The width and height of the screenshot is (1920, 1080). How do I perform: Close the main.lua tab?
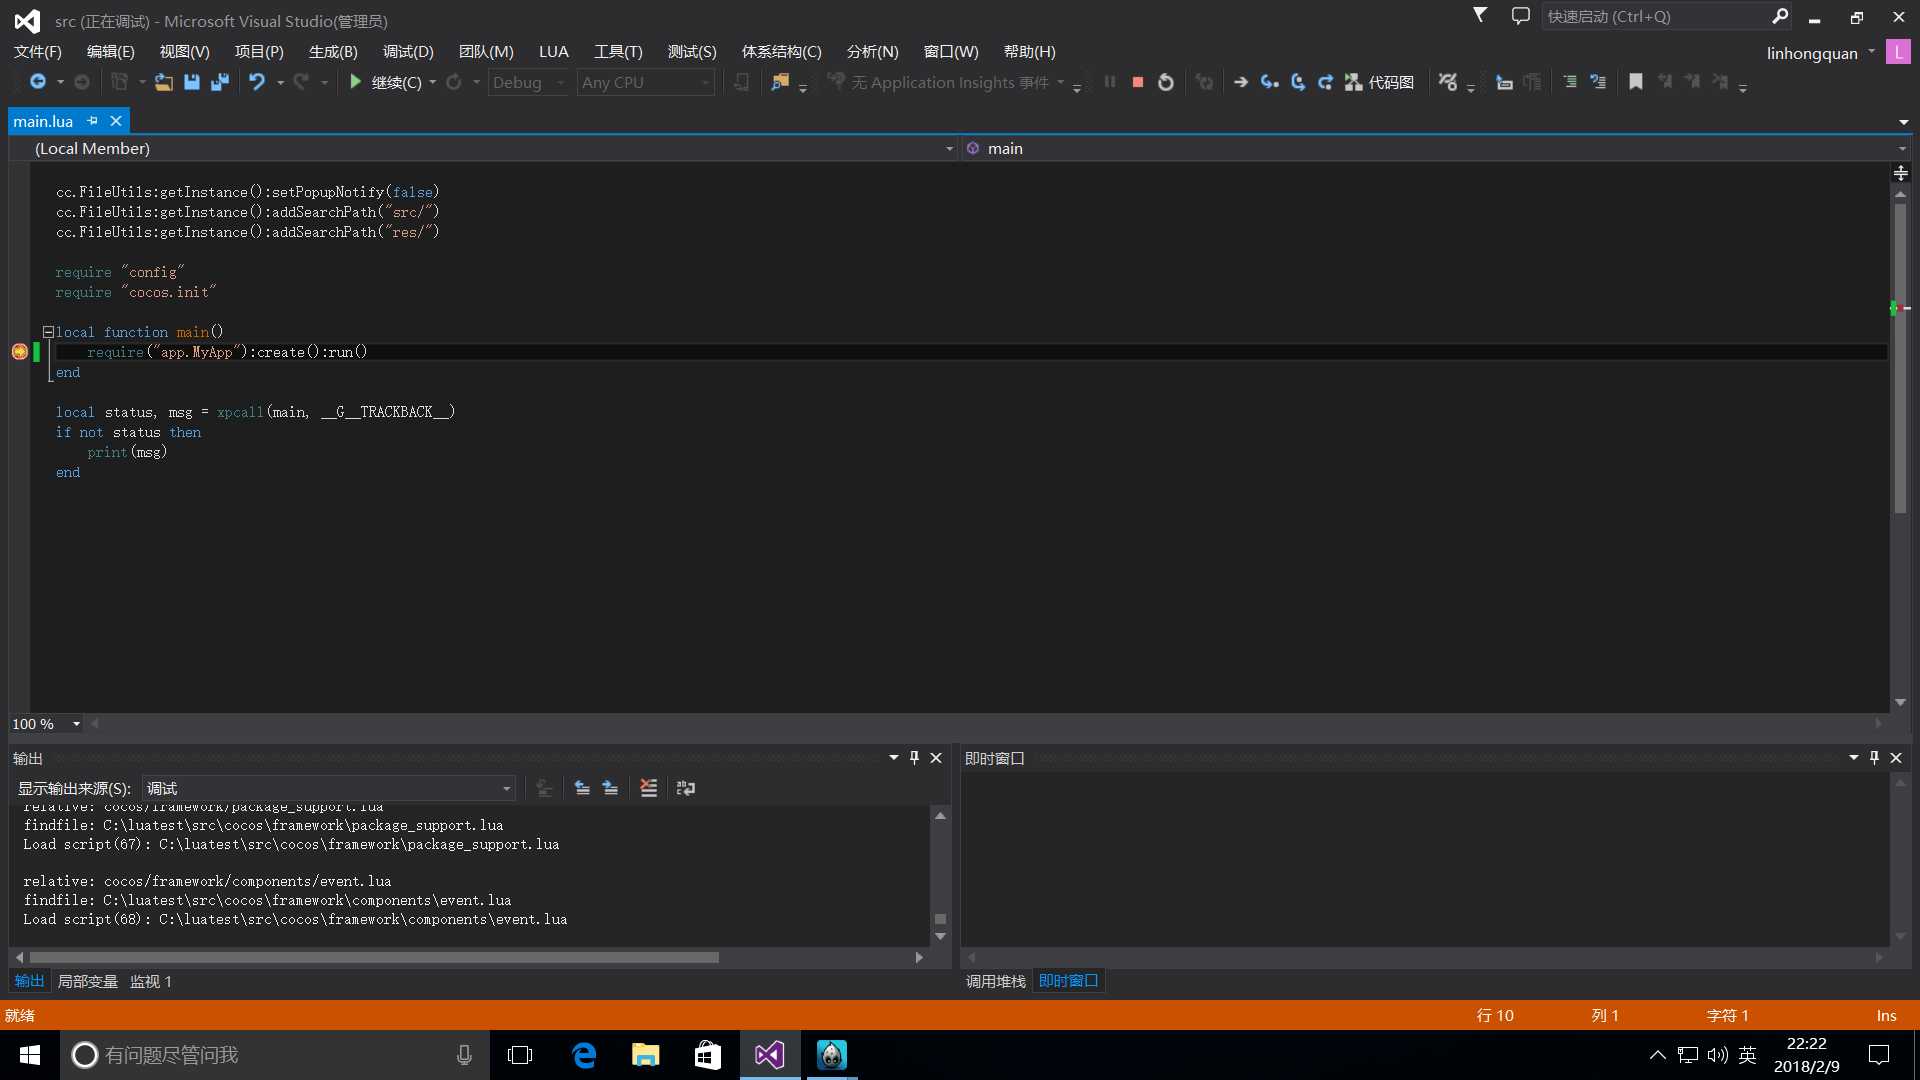coord(116,121)
